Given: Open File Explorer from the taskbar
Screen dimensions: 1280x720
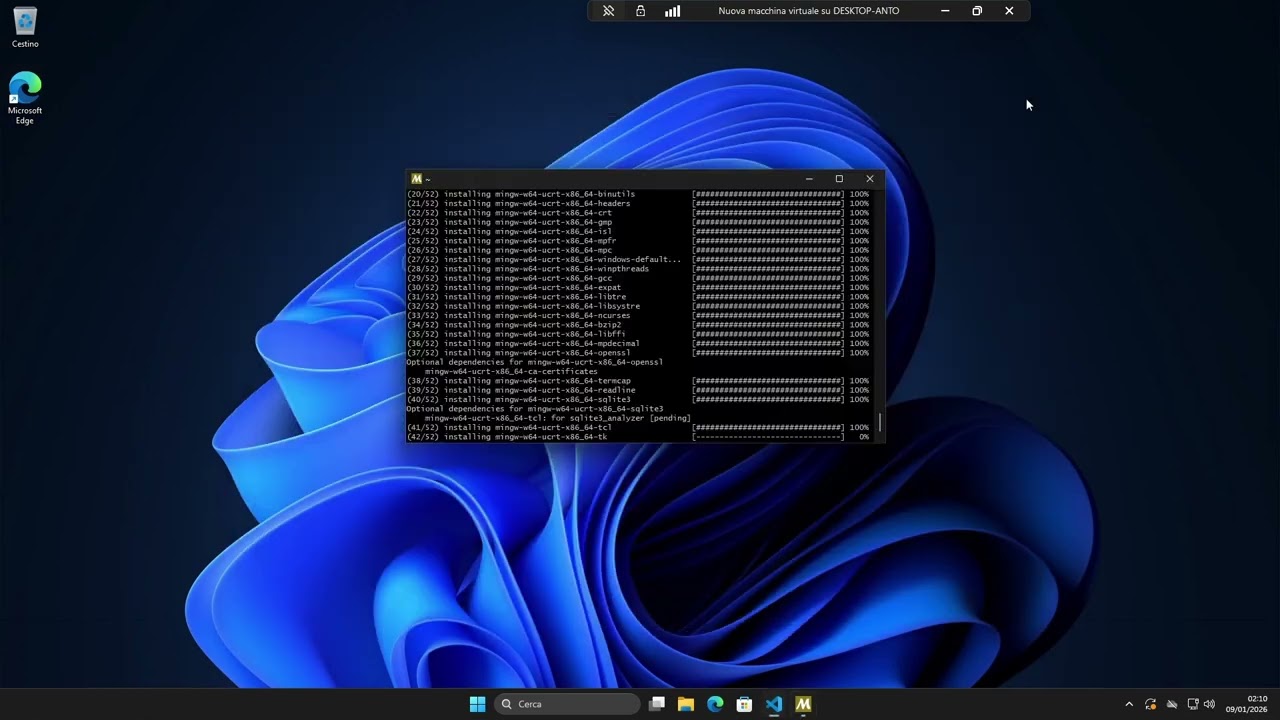Looking at the screenshot, I should tap(686, 704).
